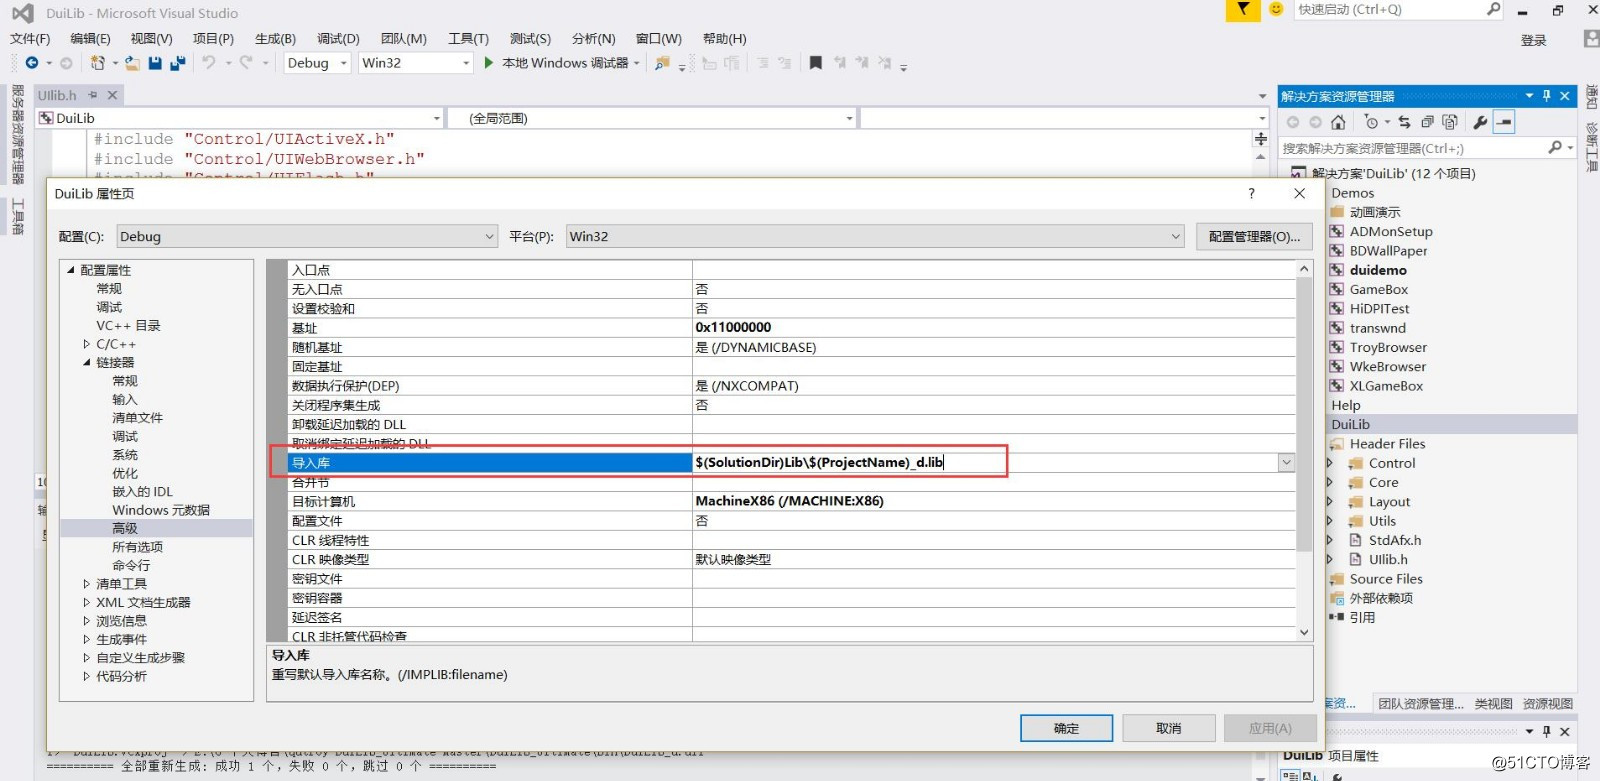Click the New Project toolbar icon

[97, 63]
